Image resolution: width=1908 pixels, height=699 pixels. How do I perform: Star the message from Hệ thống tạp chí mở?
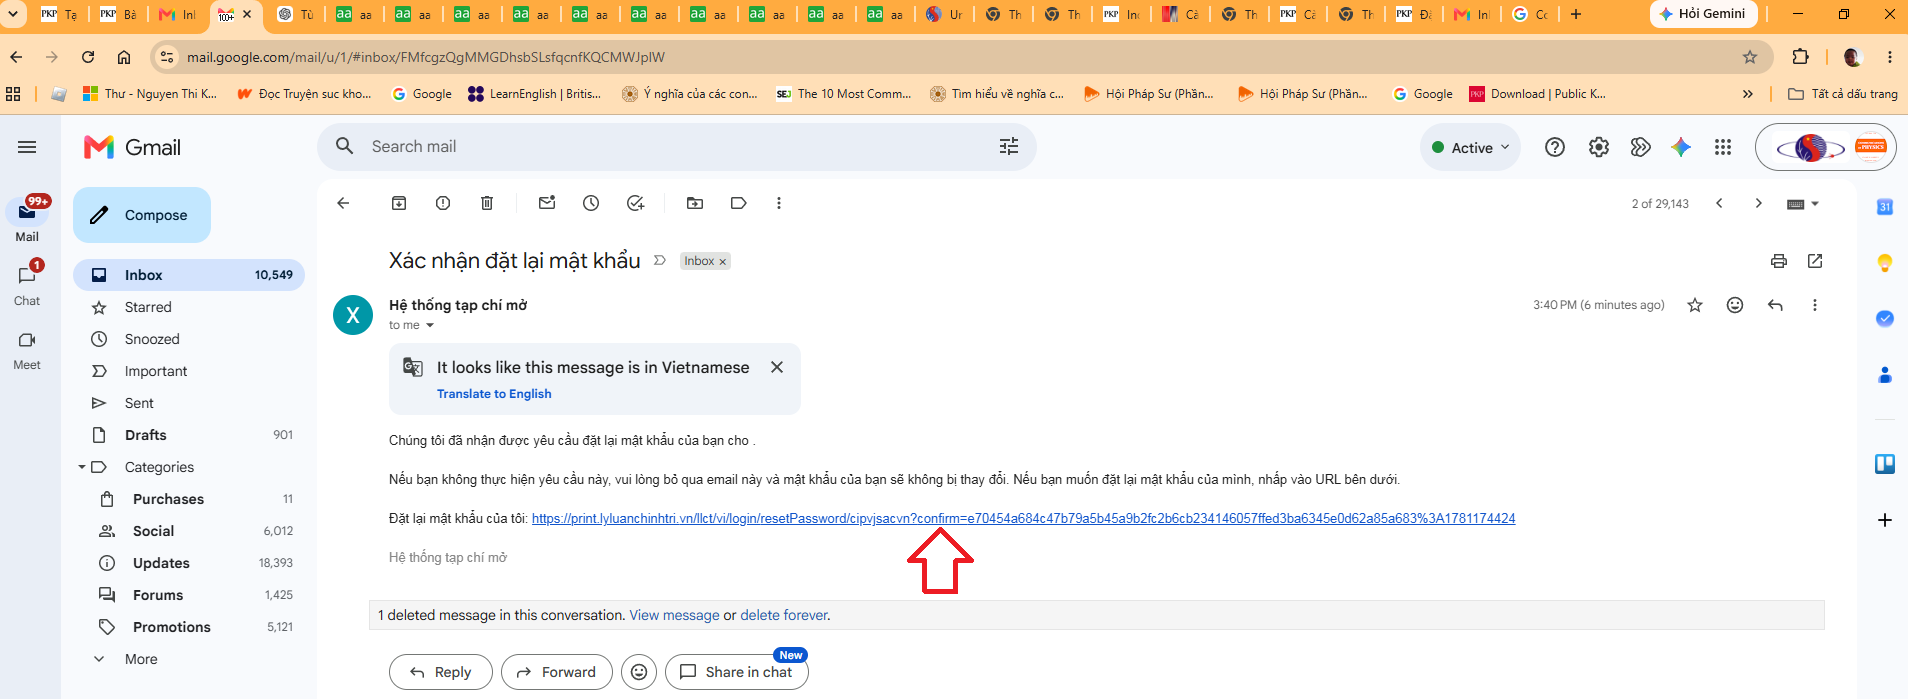pos(1695,305)
